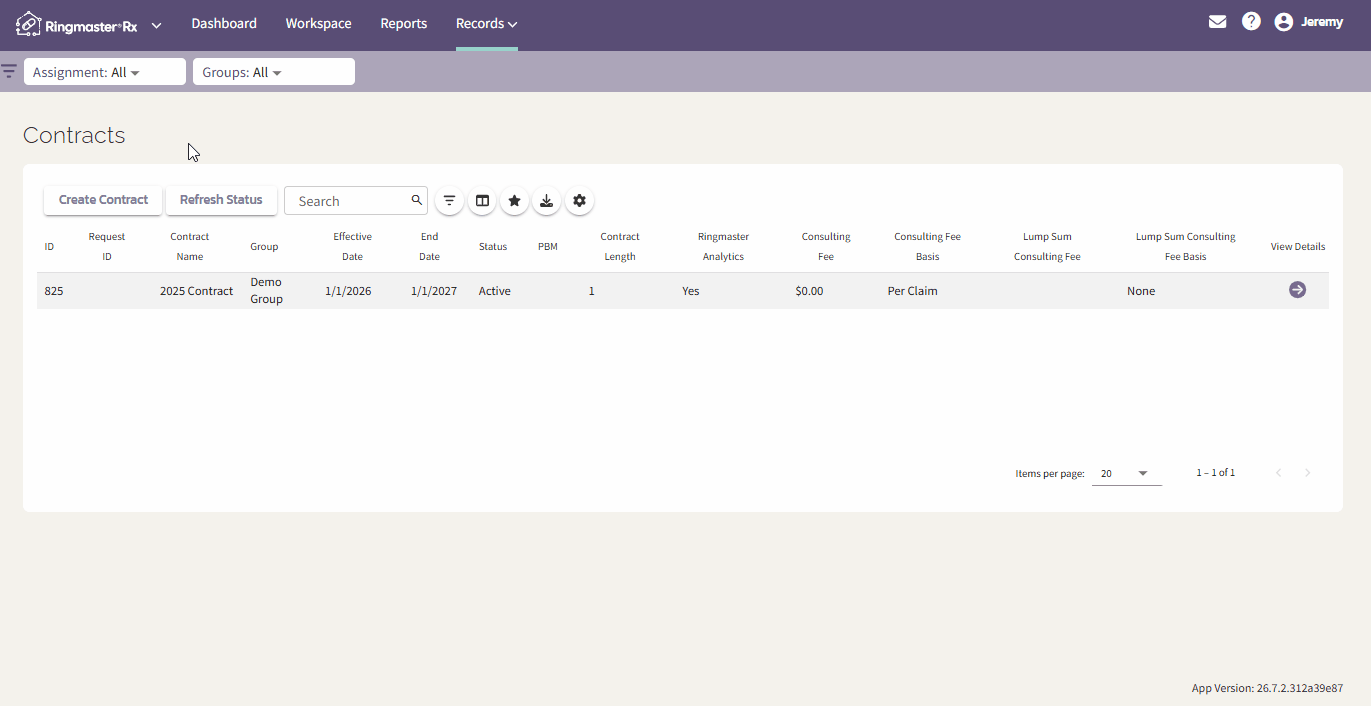
Task: Expand the Groups: All dropdown
Action: coord(274,72)
